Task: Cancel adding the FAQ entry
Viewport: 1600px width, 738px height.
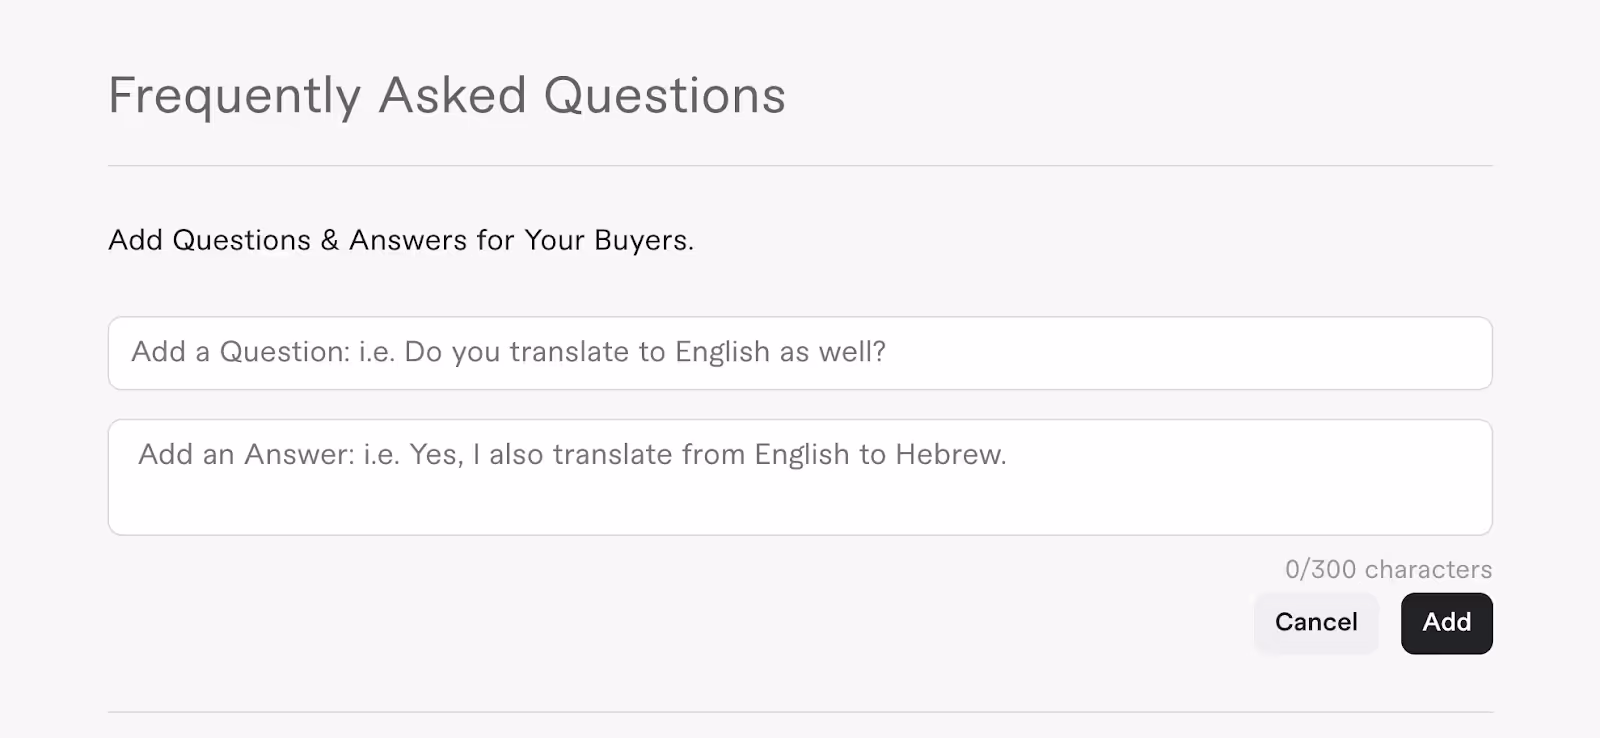Action: click(1316, 623)
